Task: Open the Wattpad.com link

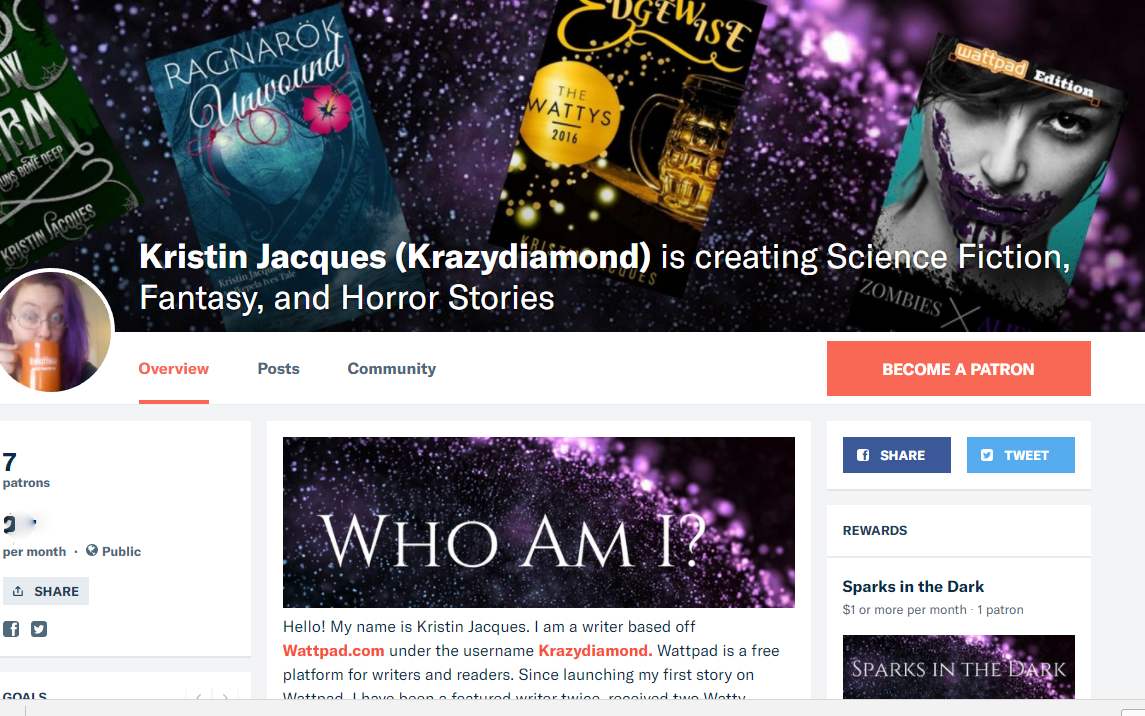Action: click(333, 650)
